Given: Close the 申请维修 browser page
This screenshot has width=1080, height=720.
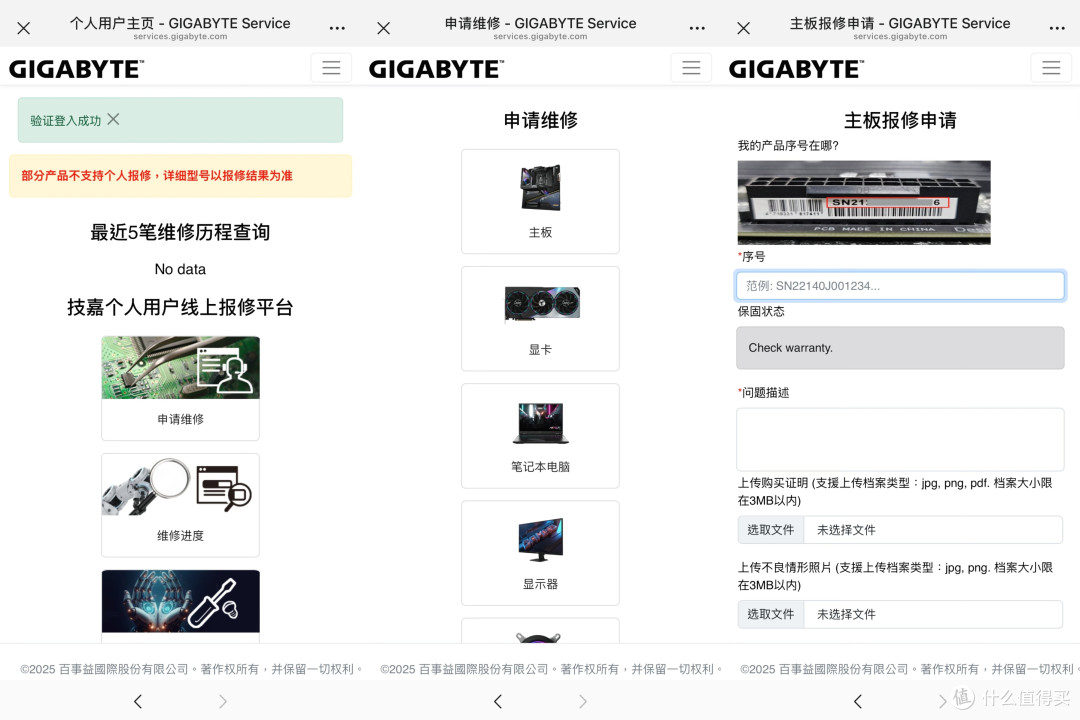Looking at the screenshot, I should (384, 28).
